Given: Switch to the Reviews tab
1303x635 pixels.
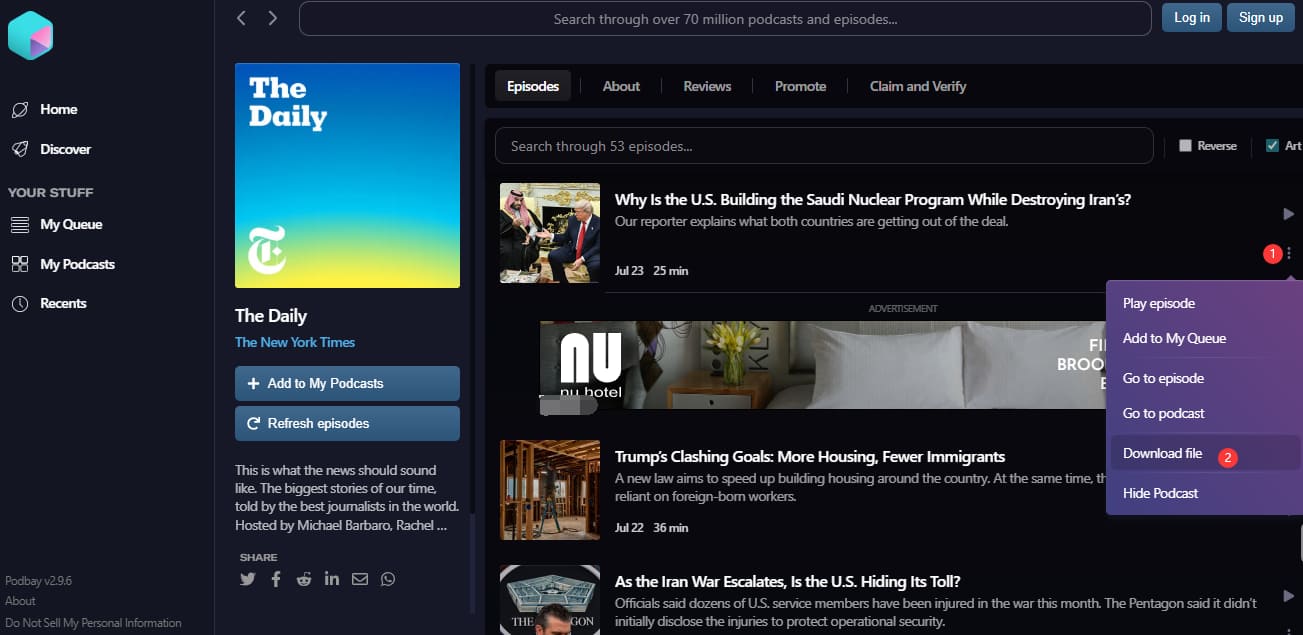Looking at the screenshot, I should click(x=707, y=86).
